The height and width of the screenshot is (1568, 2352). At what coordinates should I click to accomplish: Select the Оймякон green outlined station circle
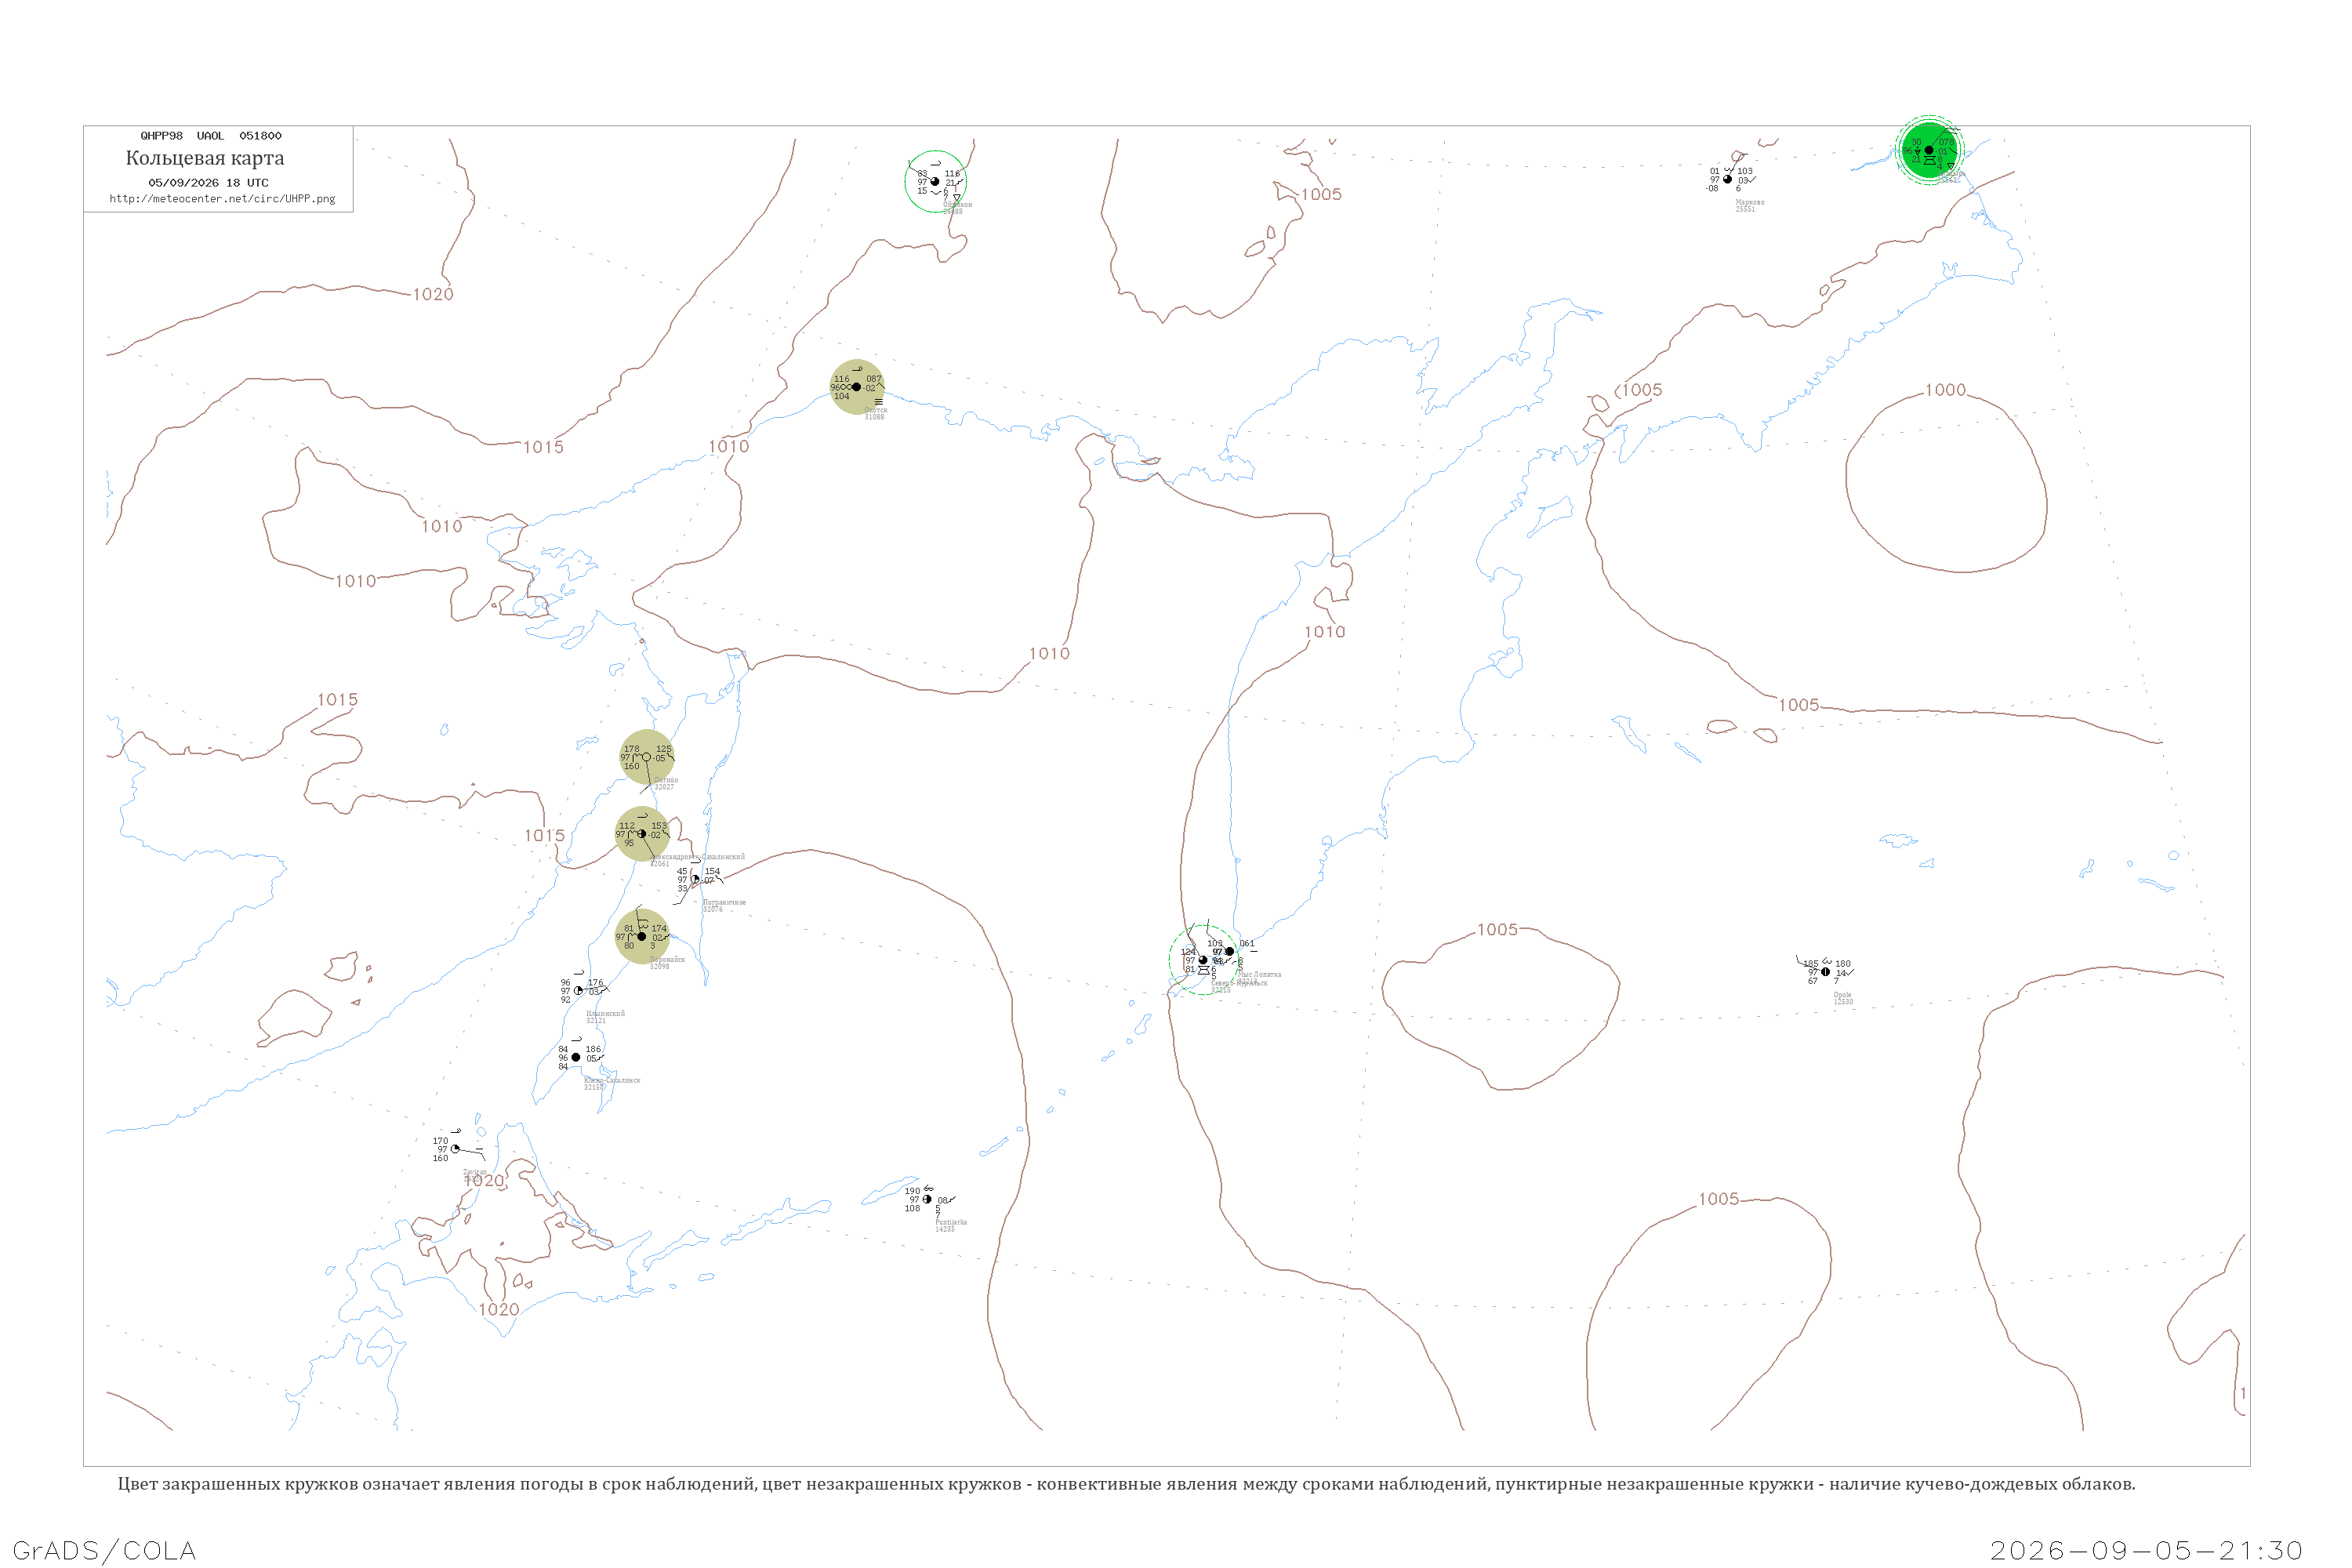coord(935,182)
